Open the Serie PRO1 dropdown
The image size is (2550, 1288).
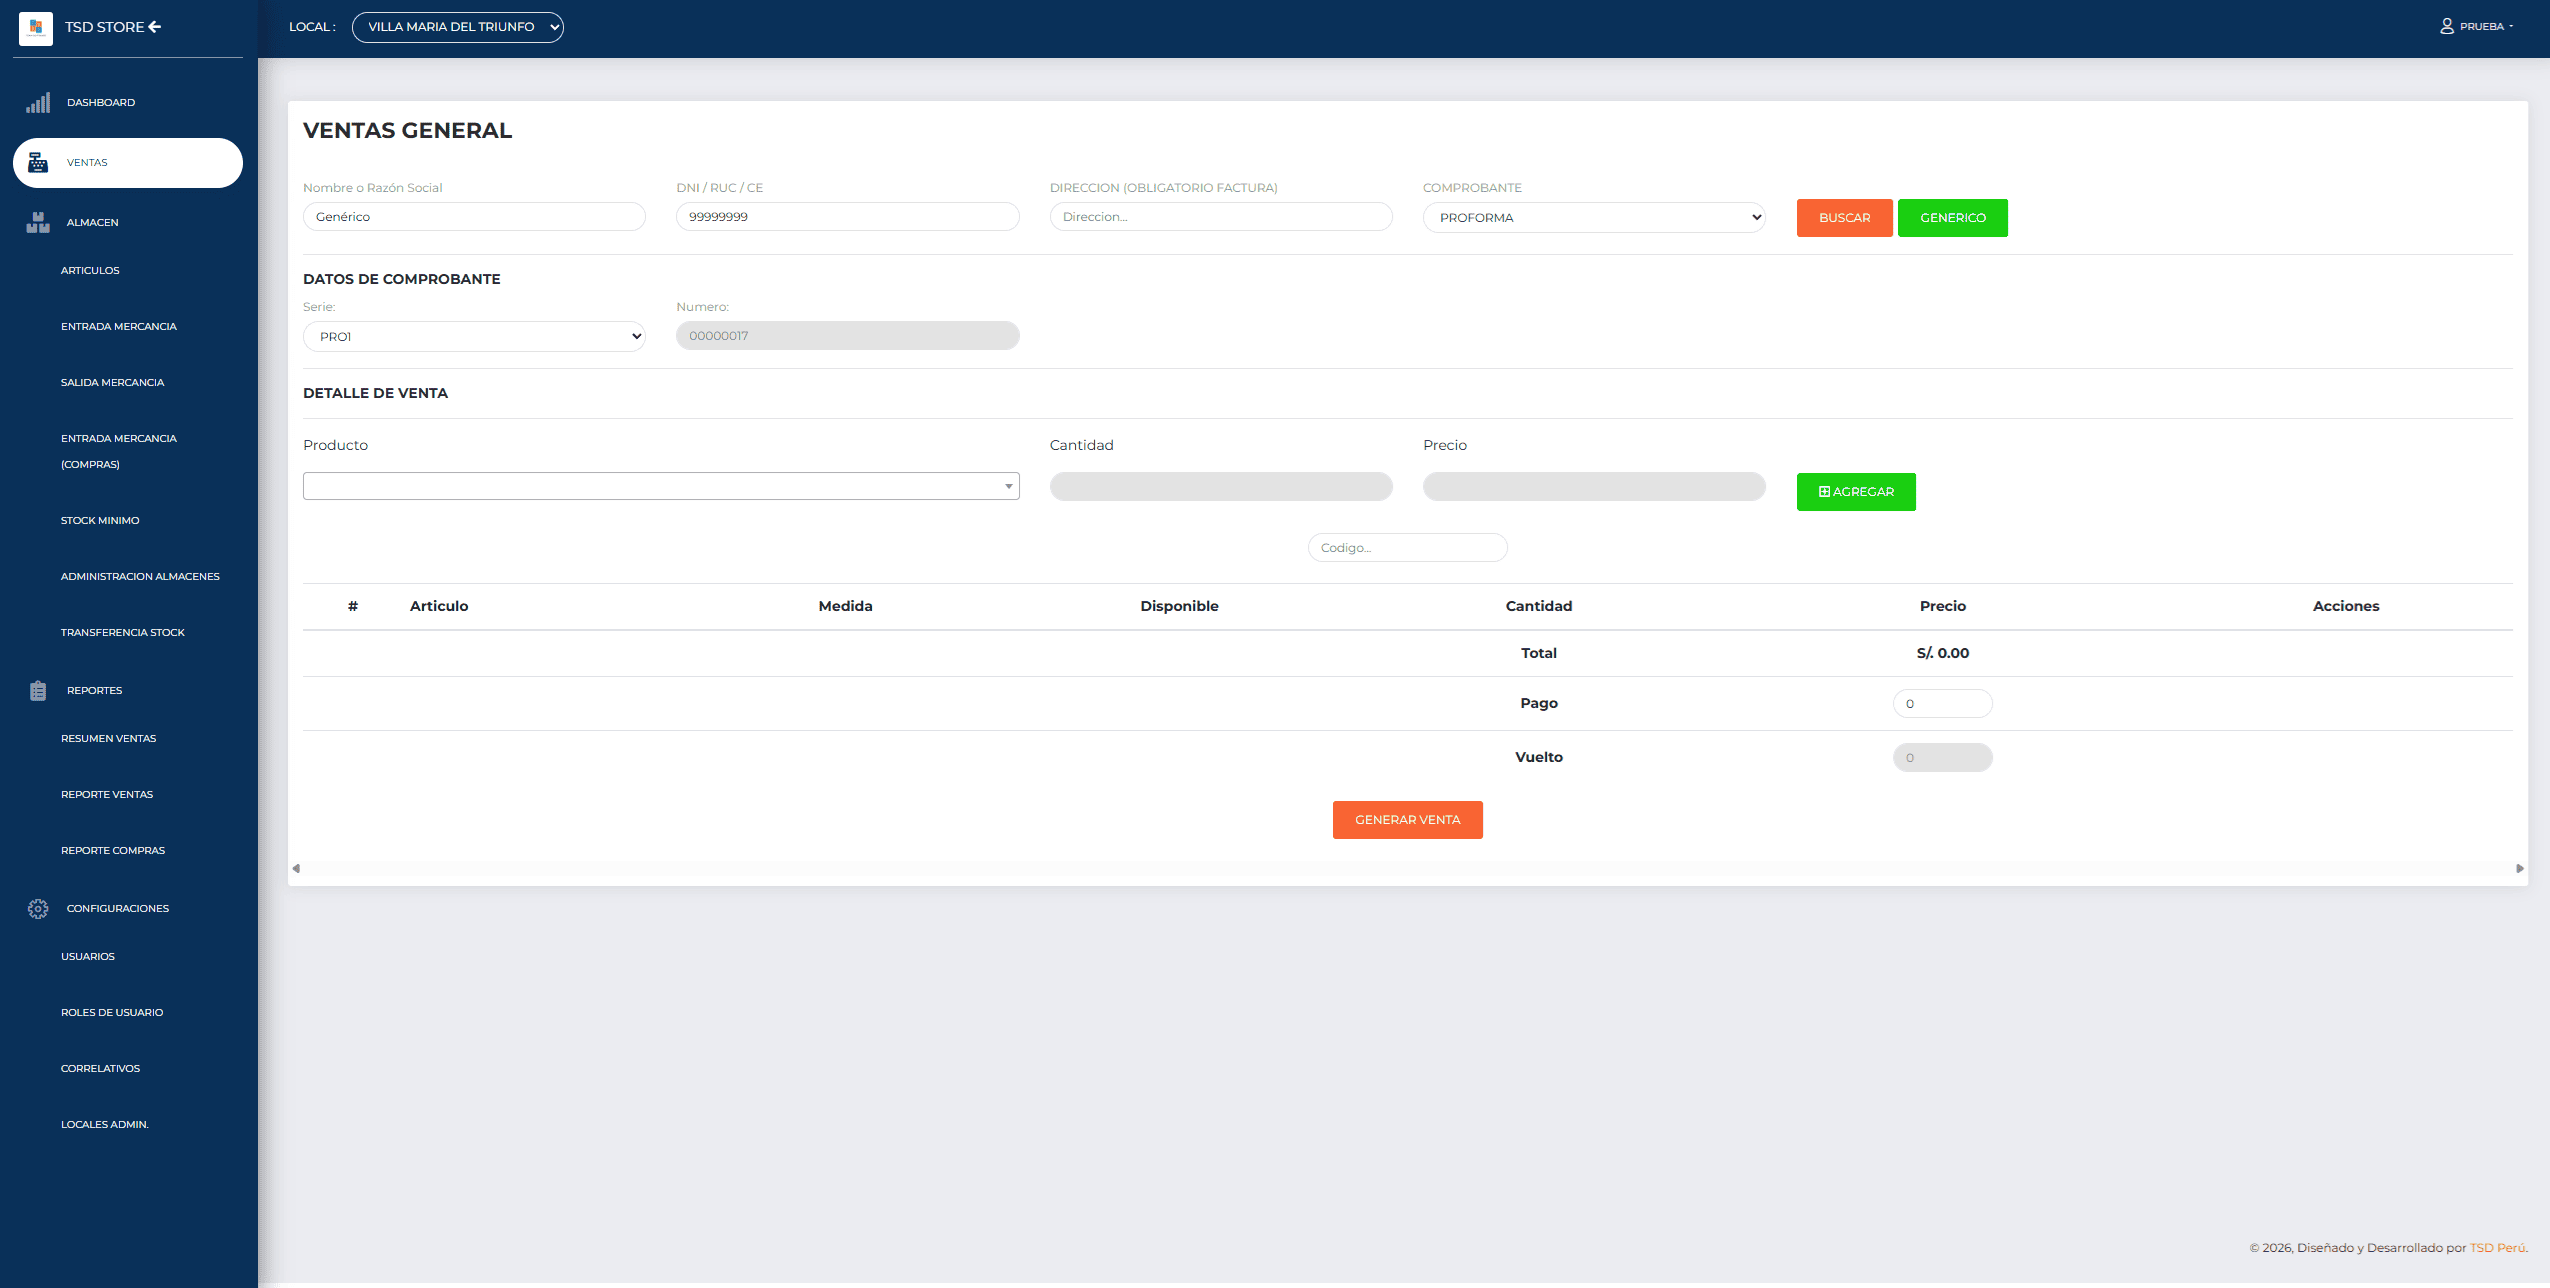[x=474, y=337]
